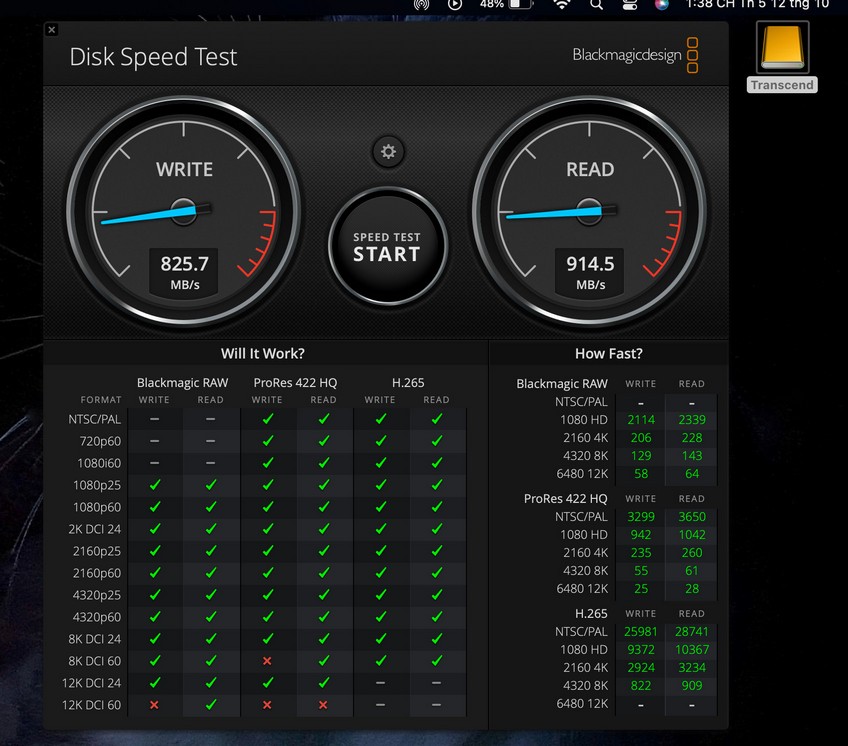Screen dimensions: 848x746
Task: Click the ProRes 422 HQ column header in Will It Work
Action: coord(295,383)
